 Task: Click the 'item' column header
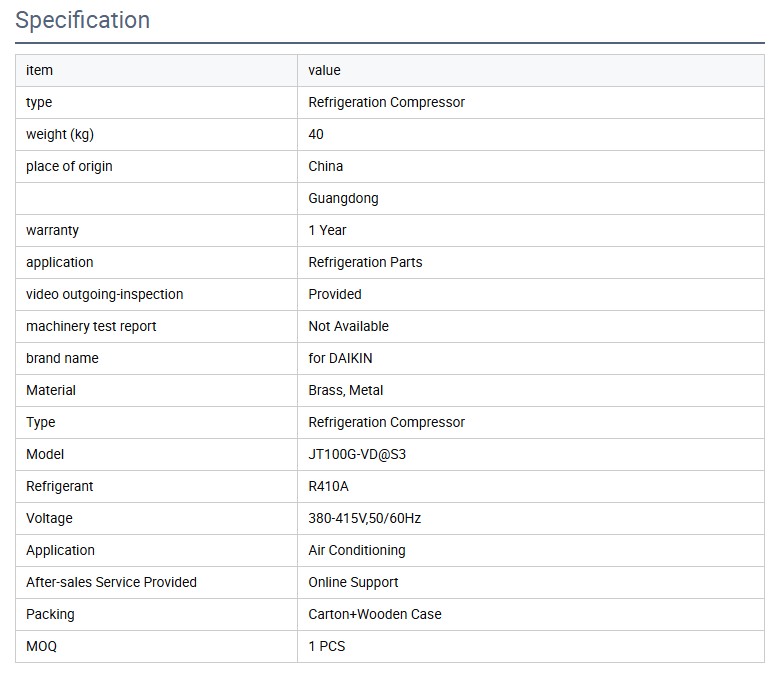click(40, 70)
